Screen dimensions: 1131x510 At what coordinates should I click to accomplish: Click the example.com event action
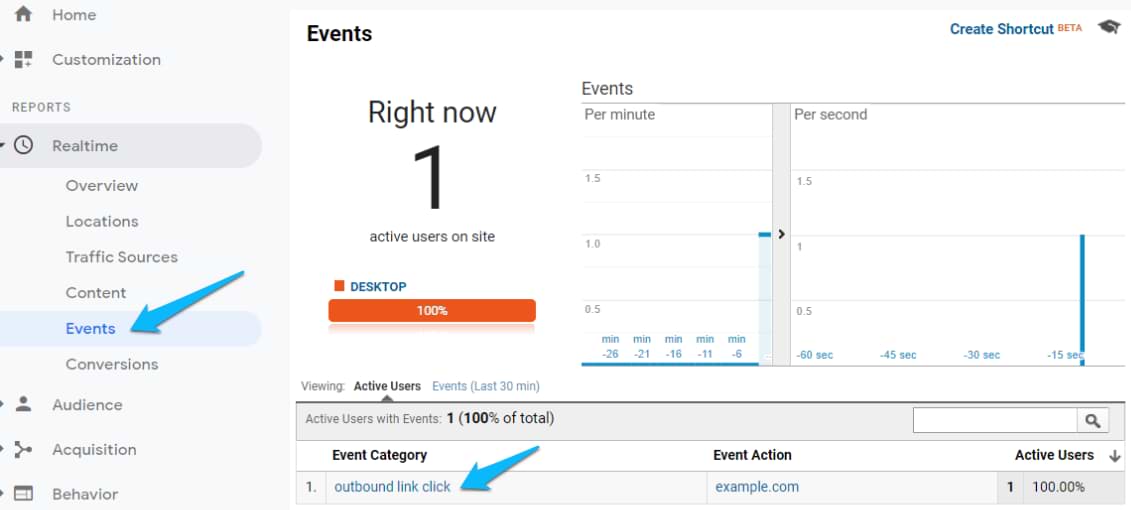[756, 486]
